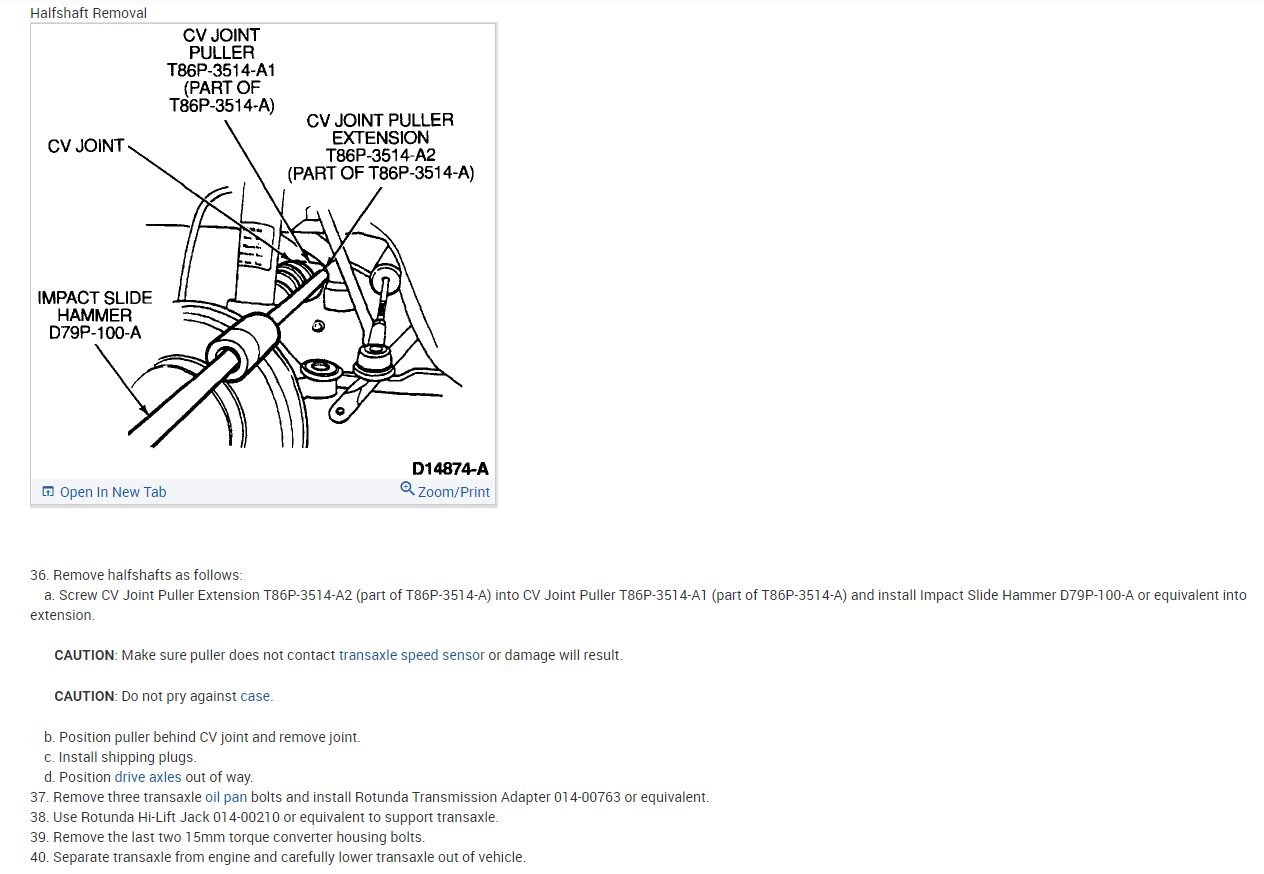This screenshot has width=1264, height=874.
Task: Follow the transaxle speed sensor link
Action: 412,655
